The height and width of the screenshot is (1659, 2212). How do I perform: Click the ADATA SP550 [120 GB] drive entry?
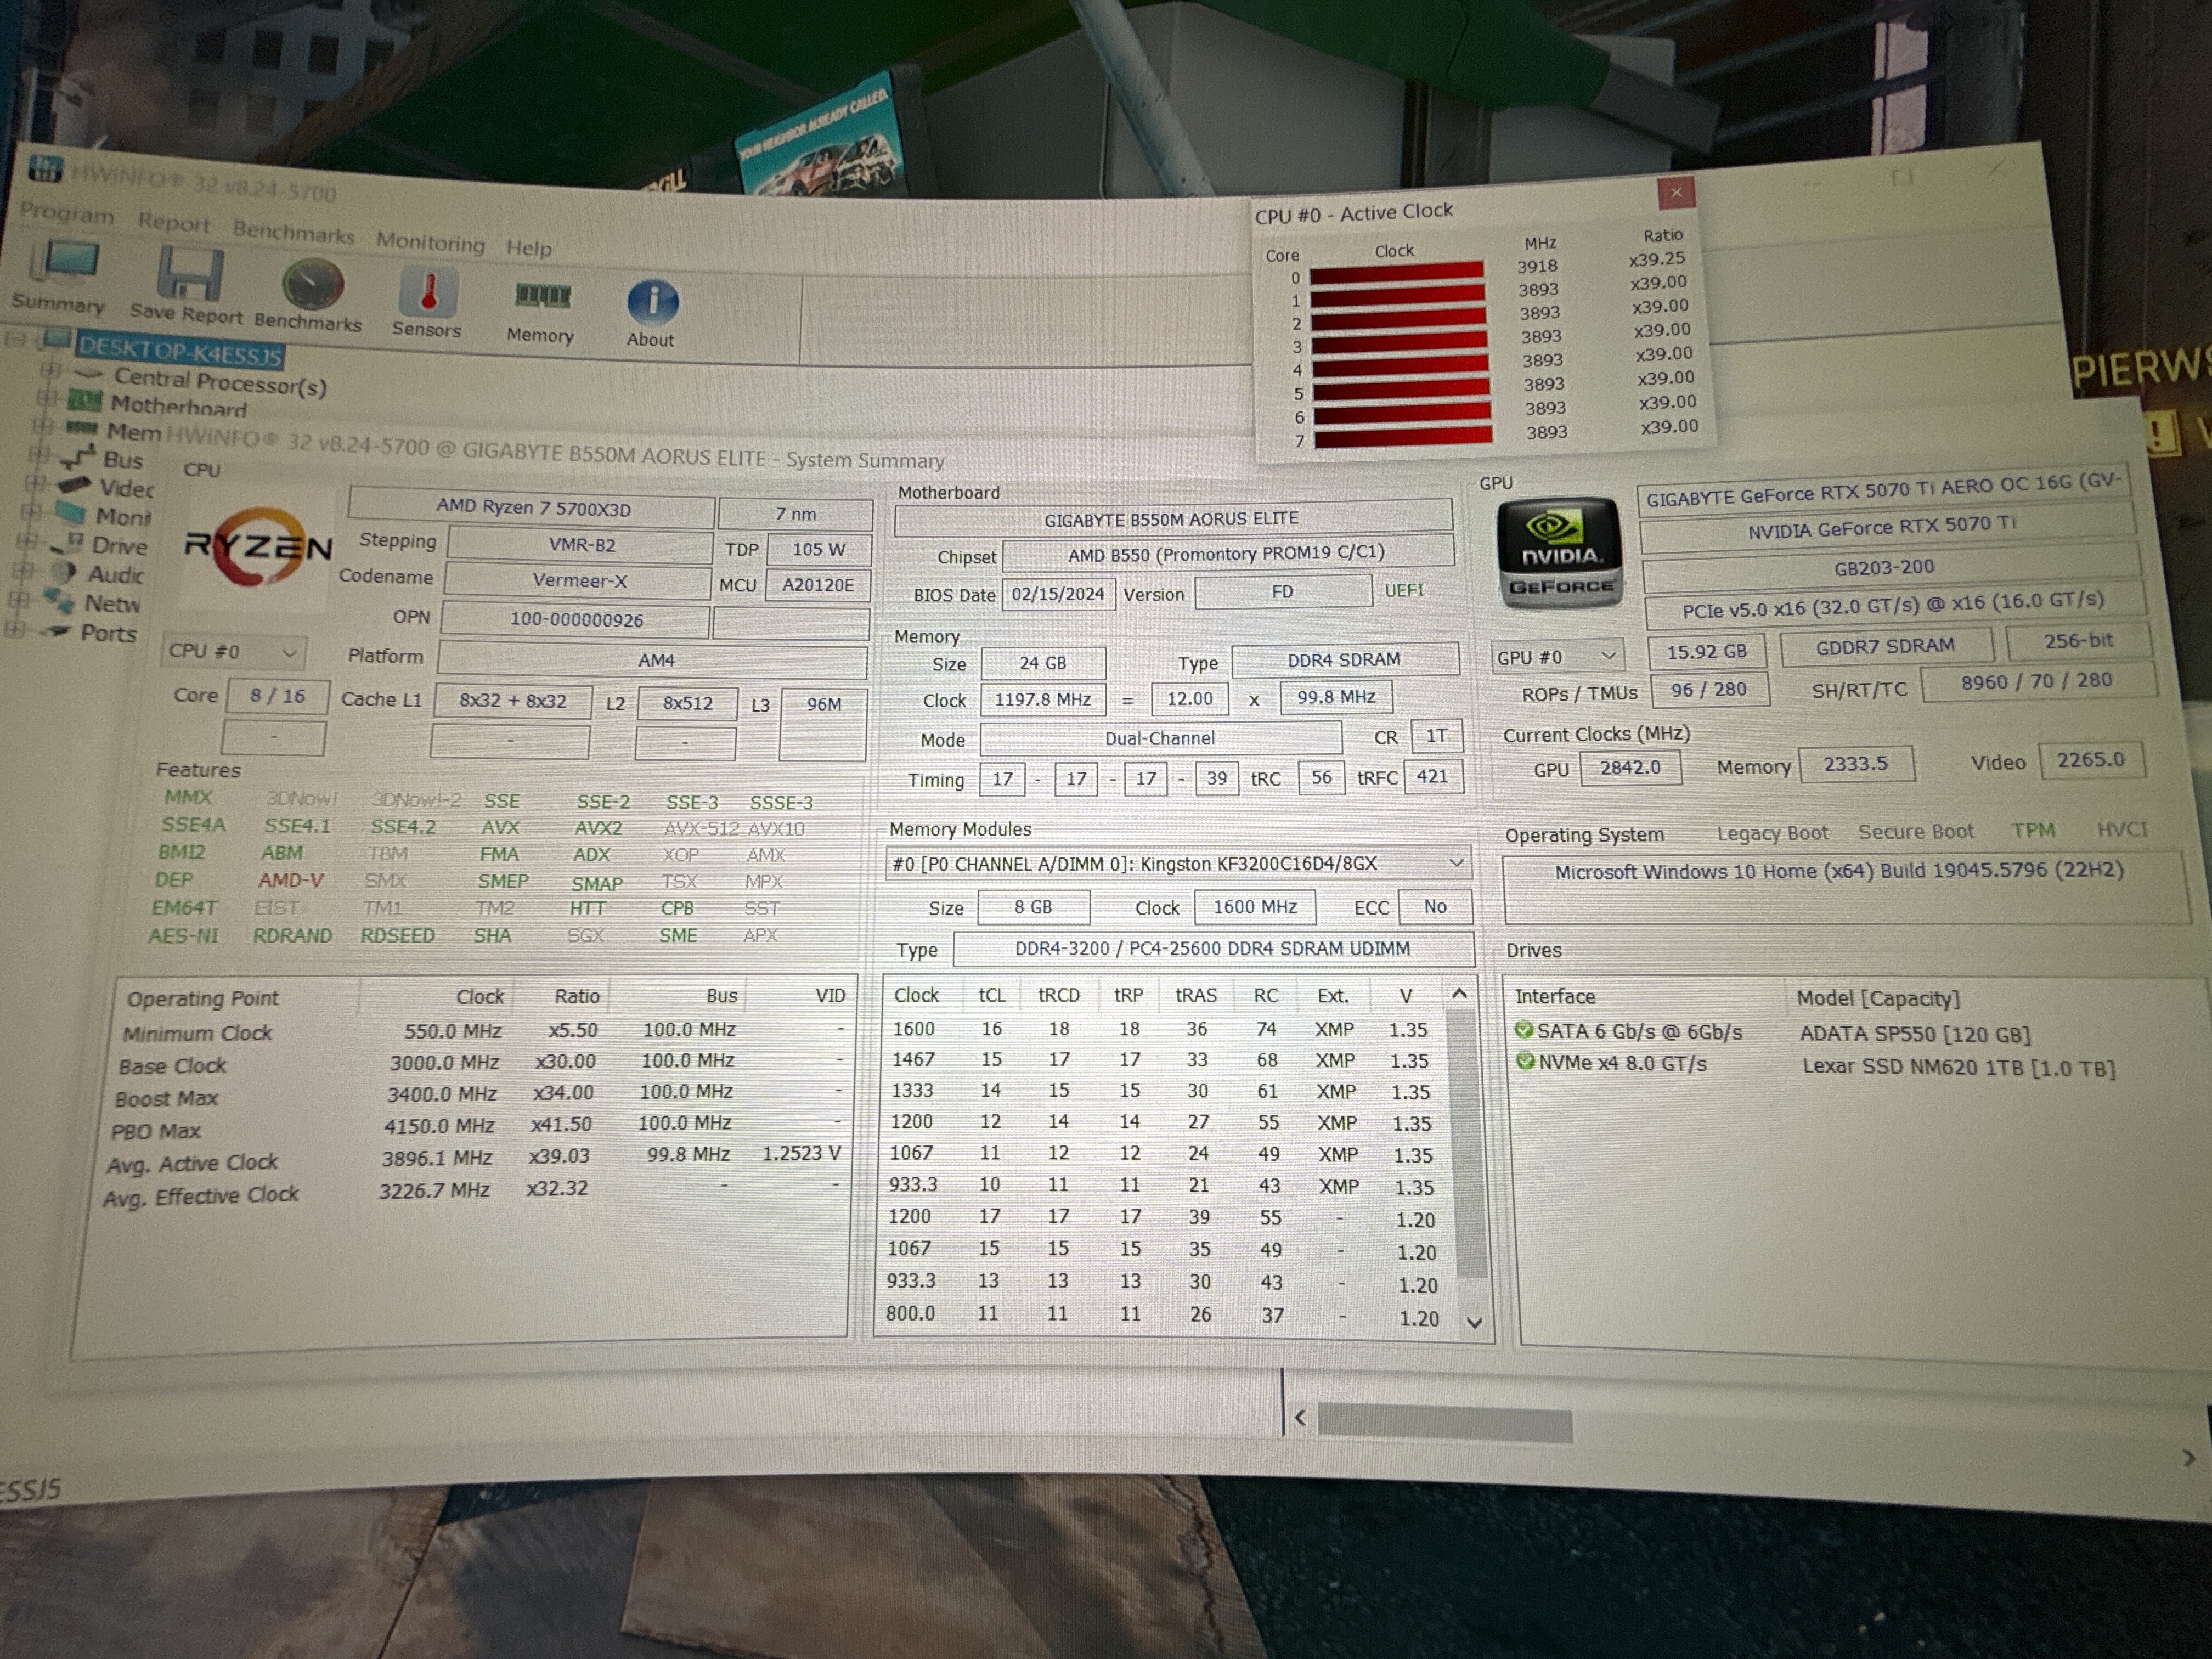pyautogui.click(x=1916, y=1034)
